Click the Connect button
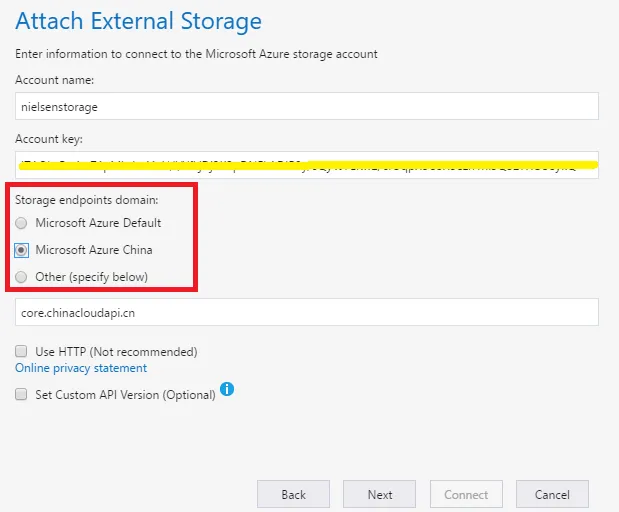This screenshot has width=619, height=512. point(466,494)
